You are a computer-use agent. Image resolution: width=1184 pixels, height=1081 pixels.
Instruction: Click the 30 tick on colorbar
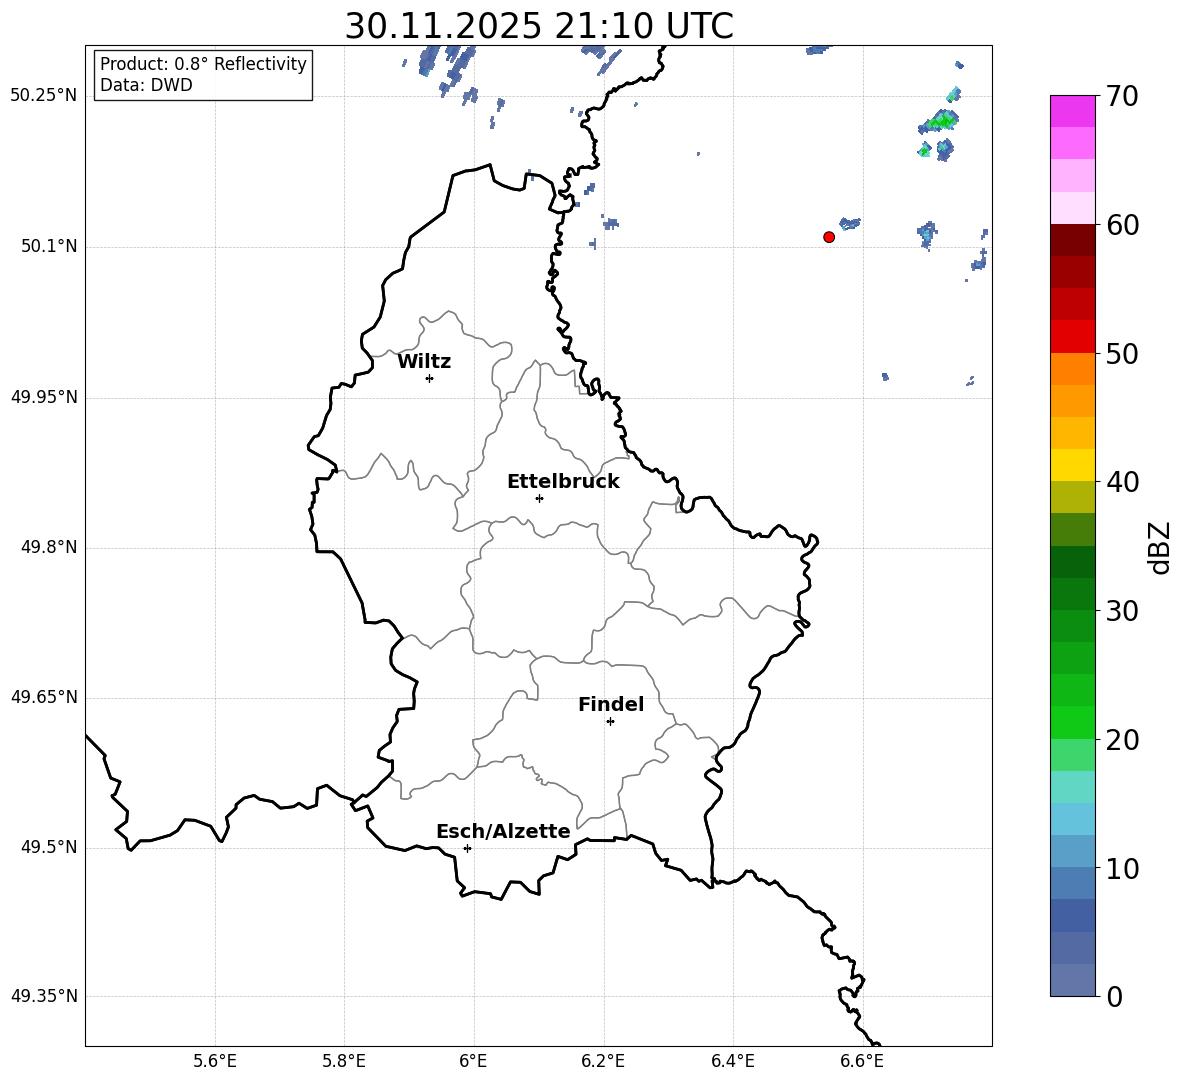[1122, 611]
